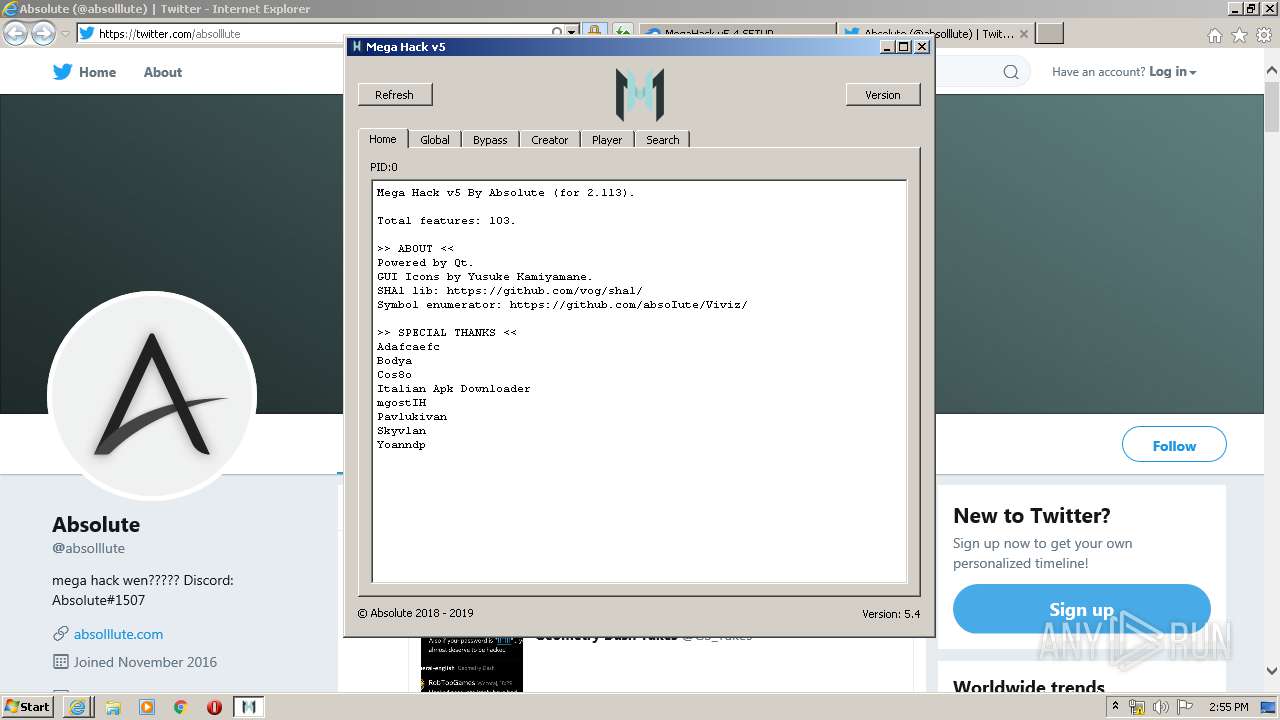The image size is (1280, 720).
Task: Click the link chain icon beside absolllute.com
Action: [60, 634]
